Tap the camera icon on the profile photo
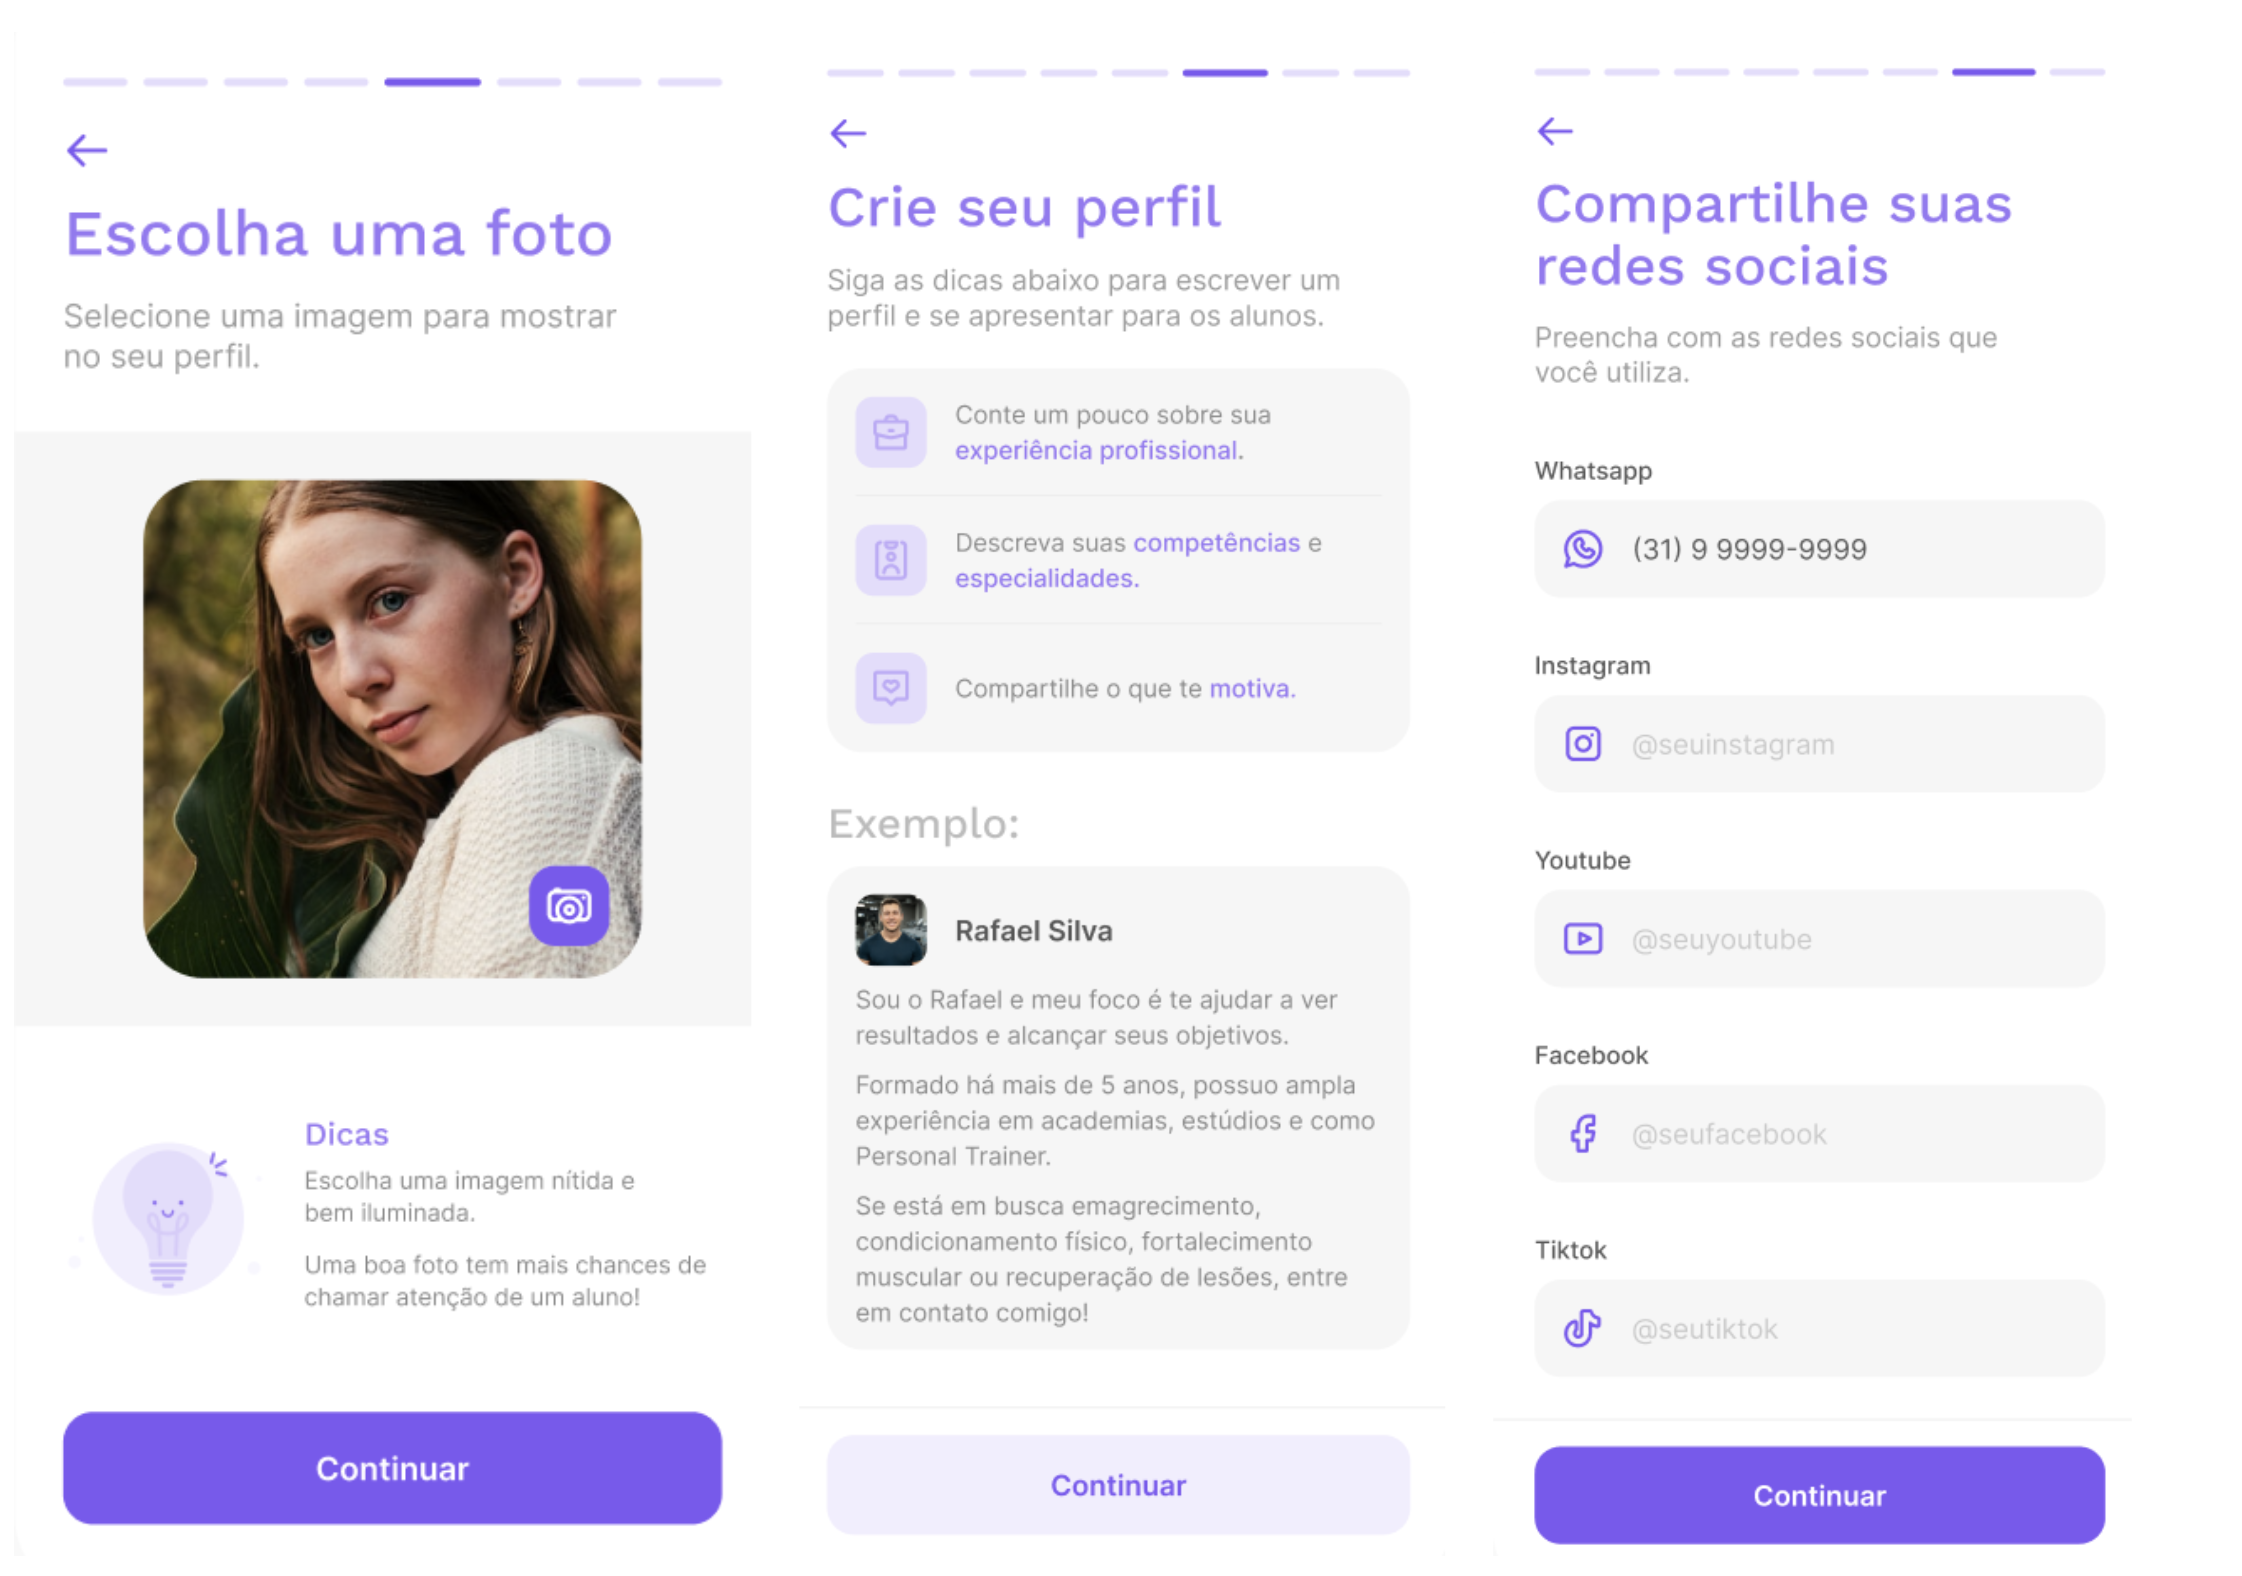Screen dimensions: 2242x1576 pyautogui.click(x=568, y=905)
